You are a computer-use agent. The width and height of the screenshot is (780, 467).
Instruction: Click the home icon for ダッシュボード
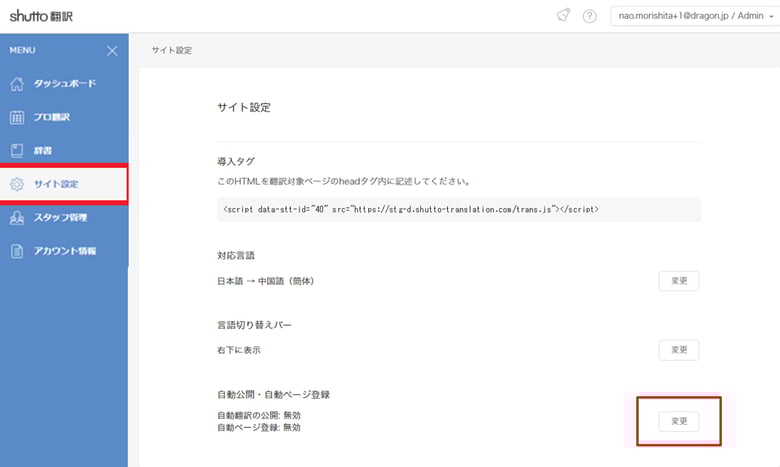[17, 84]
